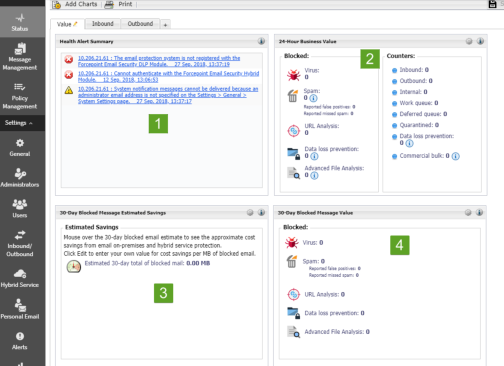Open Policy Management section

coord(20,96)
